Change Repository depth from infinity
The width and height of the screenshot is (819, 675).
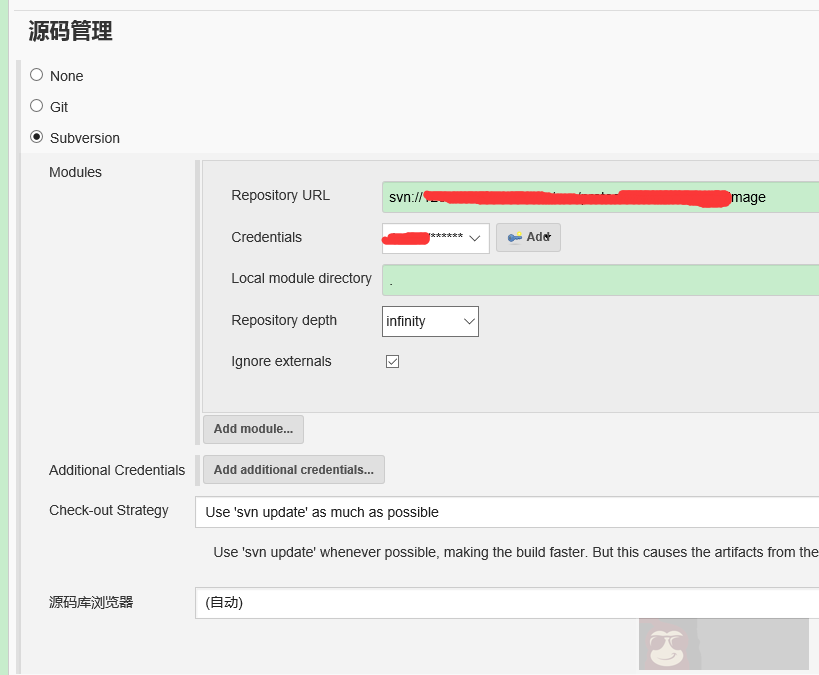430,321
